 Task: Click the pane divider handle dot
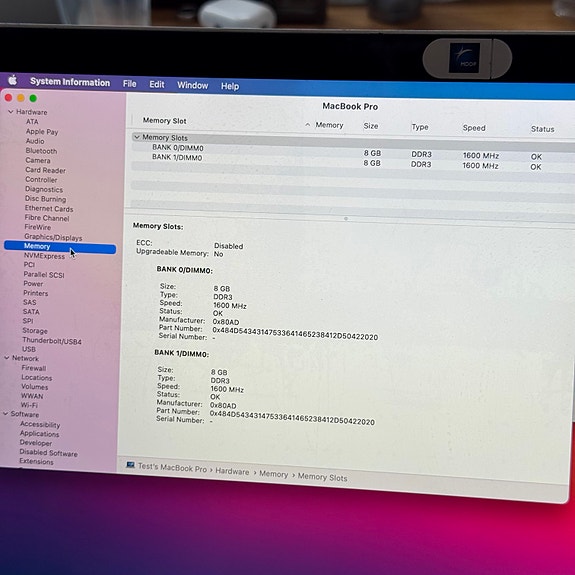pyautogui.click(x=345, y=219)
